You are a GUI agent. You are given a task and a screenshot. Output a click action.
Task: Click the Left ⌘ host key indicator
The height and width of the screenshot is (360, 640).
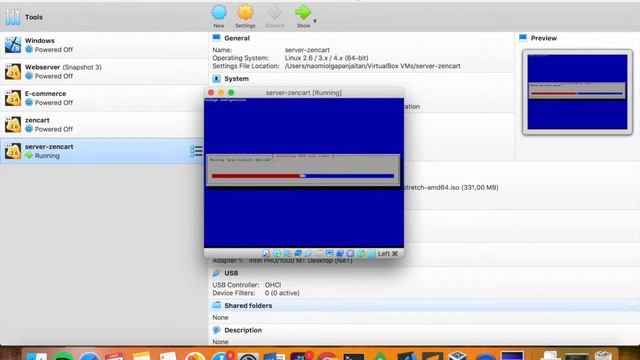(388, 253)
